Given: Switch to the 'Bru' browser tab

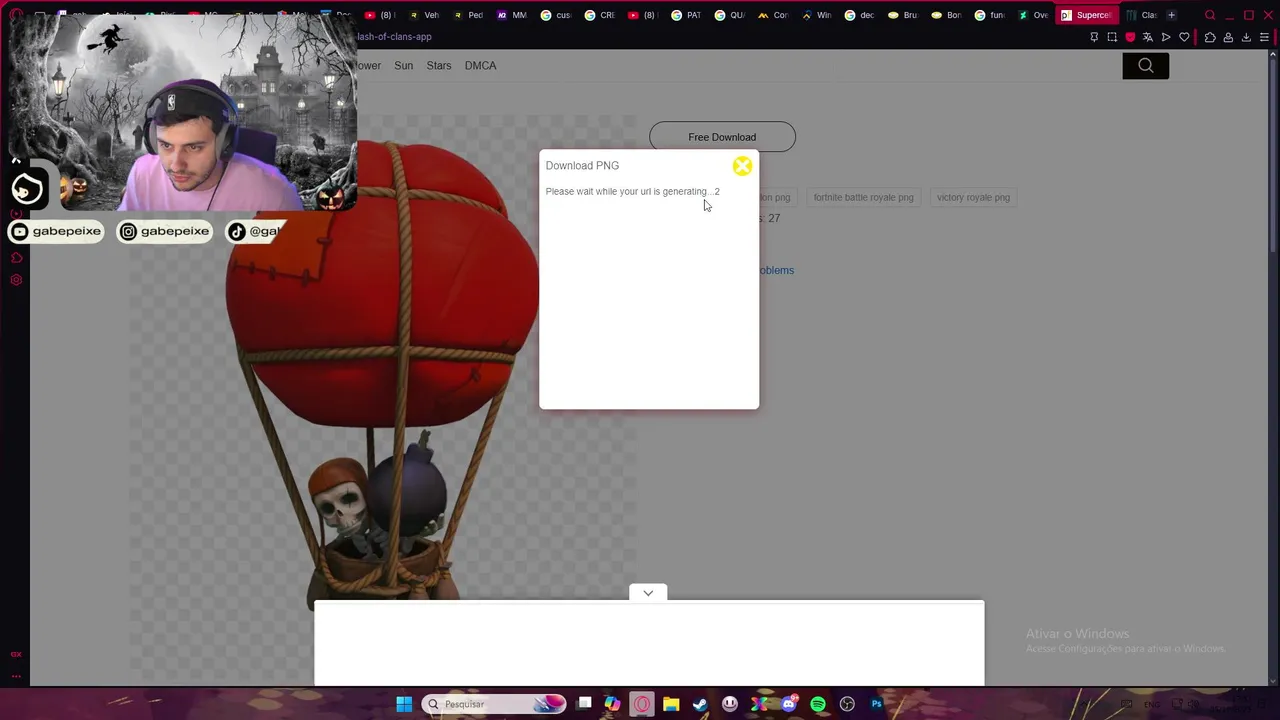Looking at the screenshot, I should click(x=903, y=15).
